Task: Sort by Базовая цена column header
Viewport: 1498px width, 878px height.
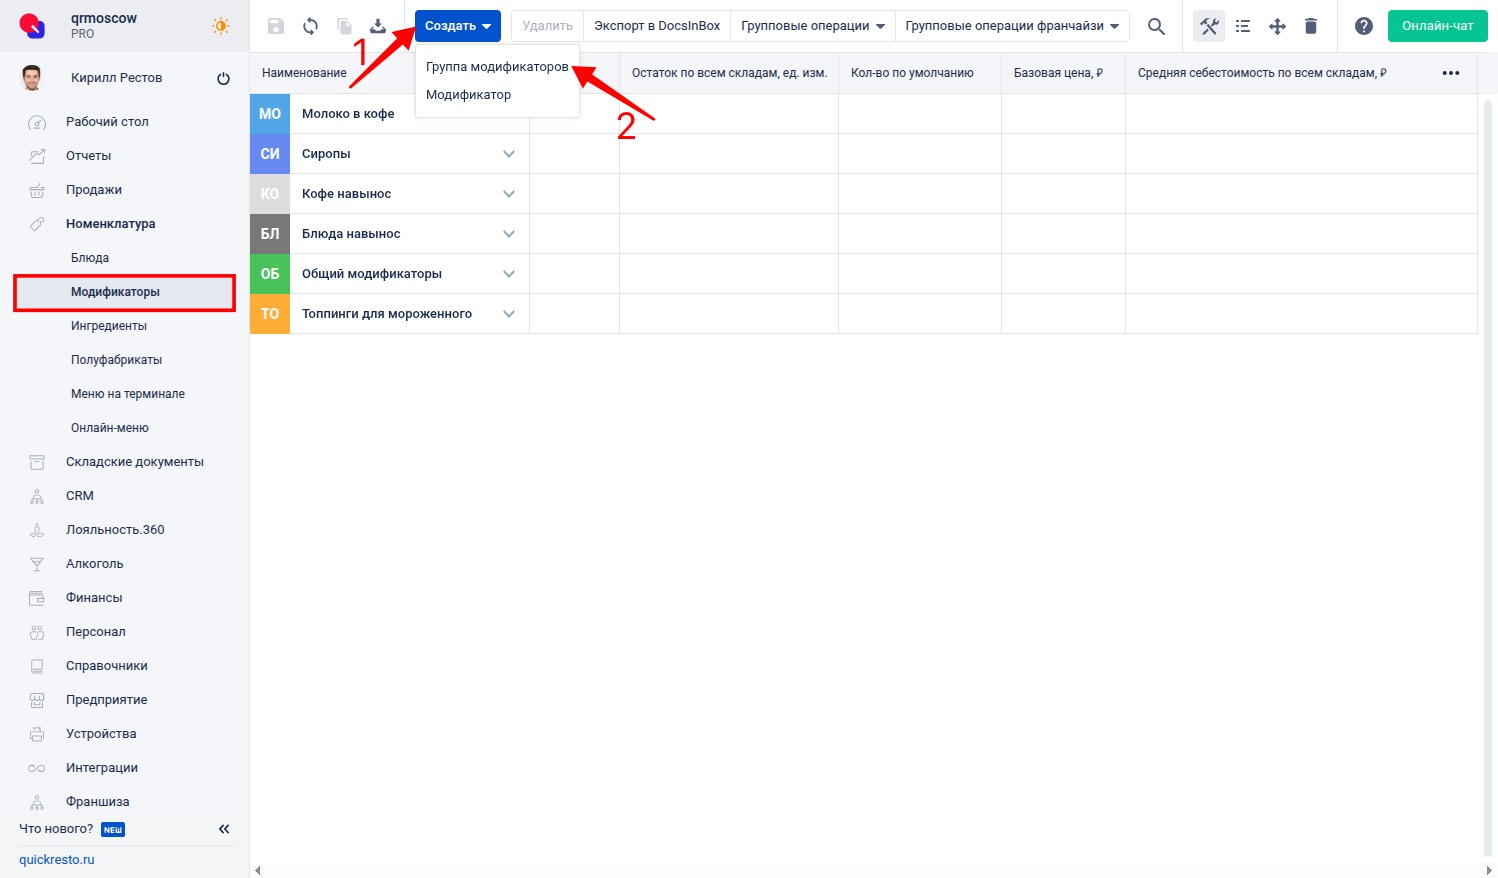Action: tap(1063, 73)
